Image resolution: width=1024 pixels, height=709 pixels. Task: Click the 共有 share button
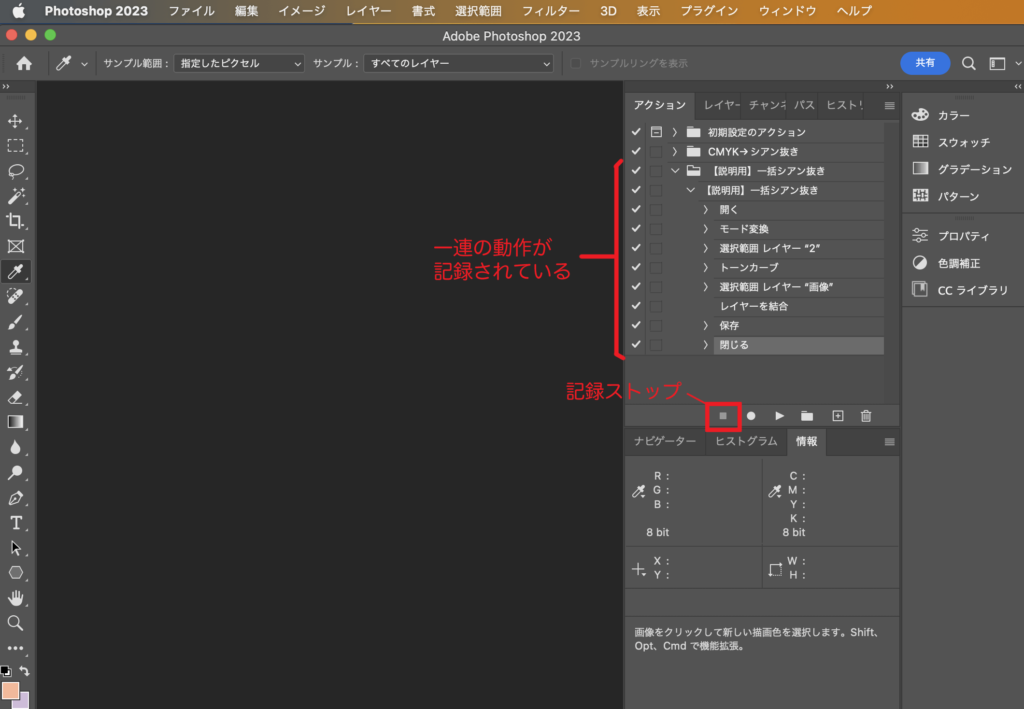[925, 63]
